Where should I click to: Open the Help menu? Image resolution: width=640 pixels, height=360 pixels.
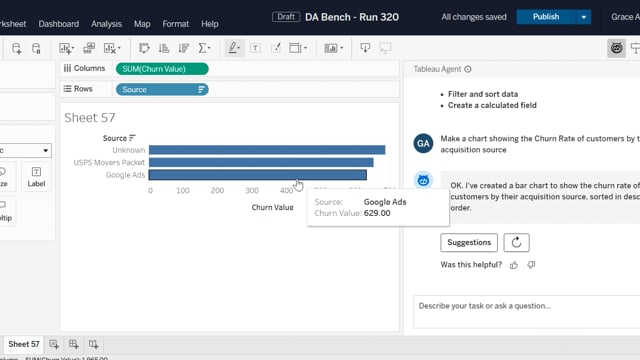[210, 24]
